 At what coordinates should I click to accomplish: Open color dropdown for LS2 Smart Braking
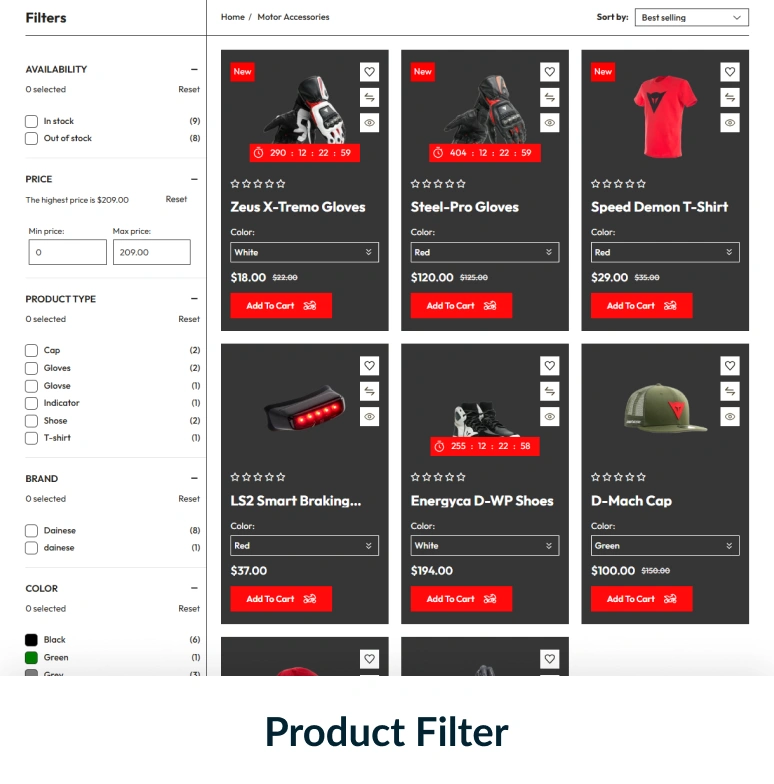click(x=304, y=546)
